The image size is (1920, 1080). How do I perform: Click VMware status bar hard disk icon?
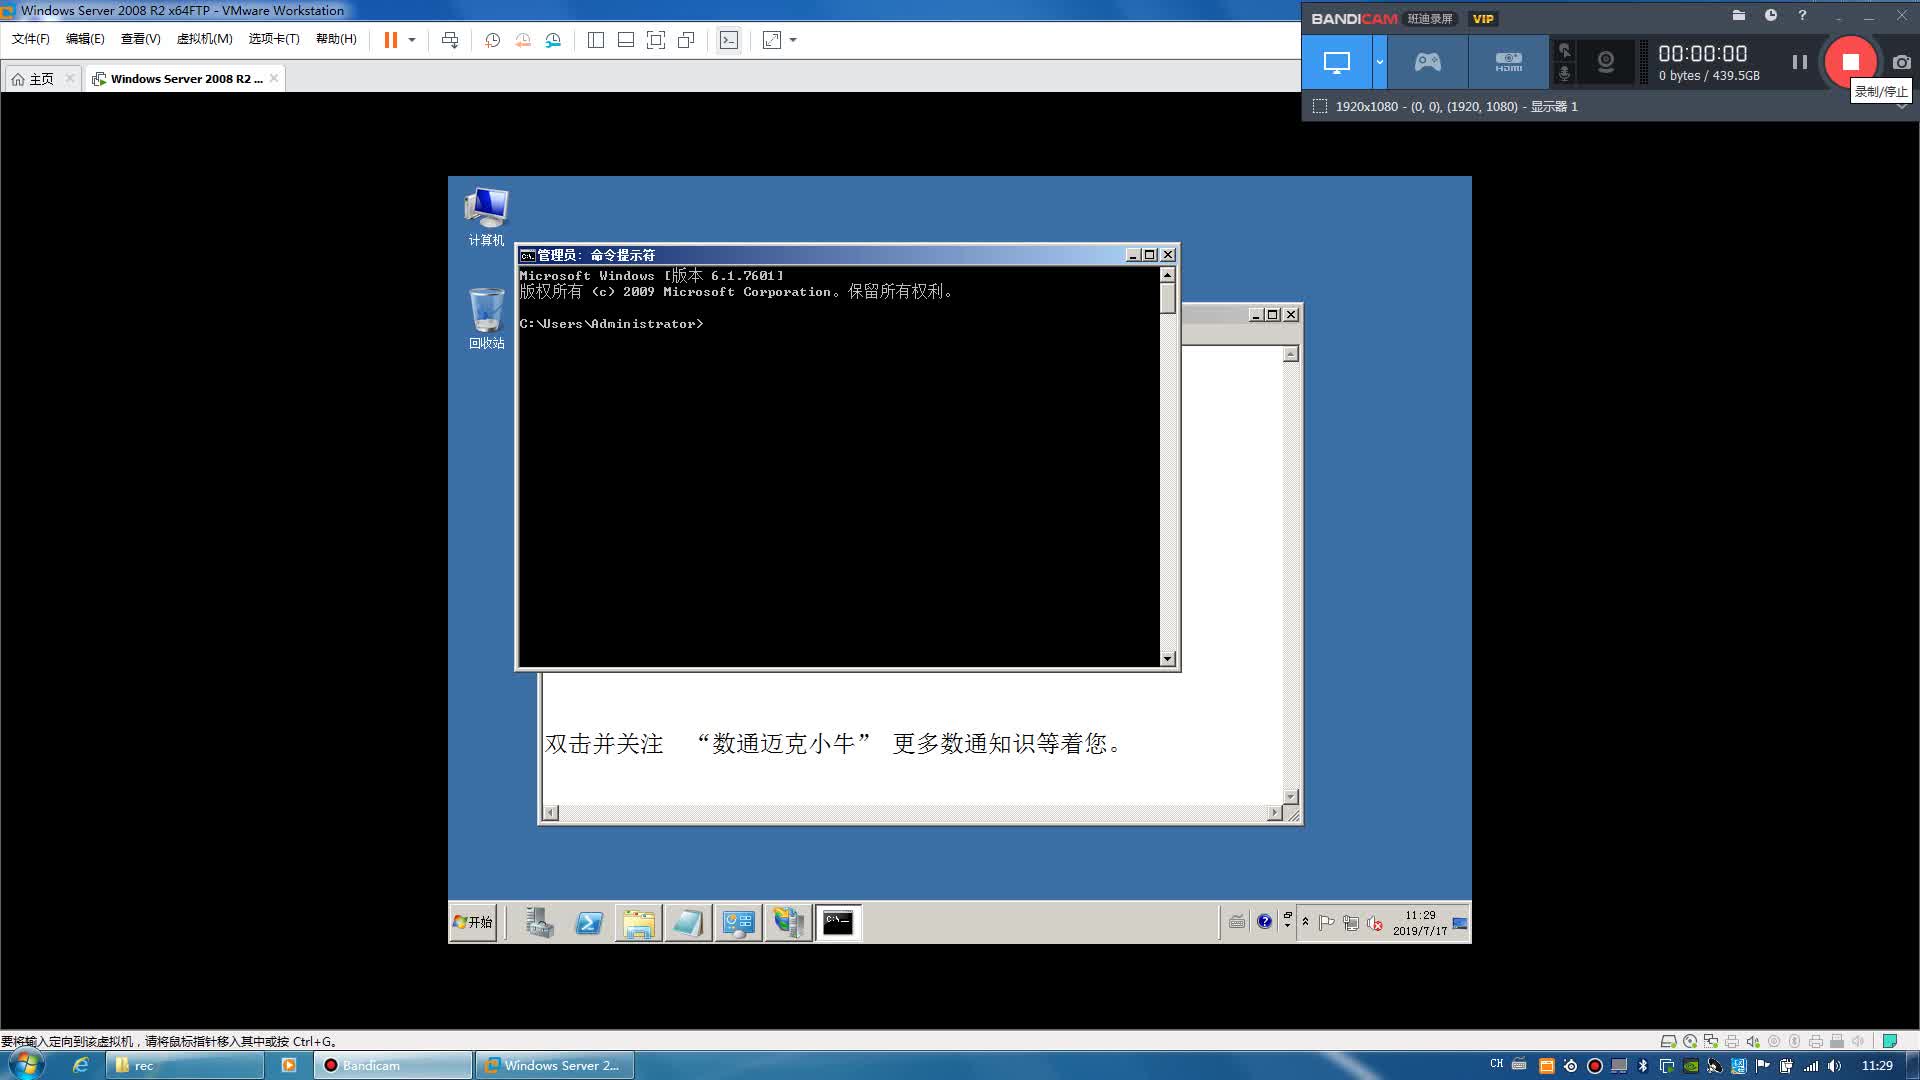[x=1668, y=1041]
